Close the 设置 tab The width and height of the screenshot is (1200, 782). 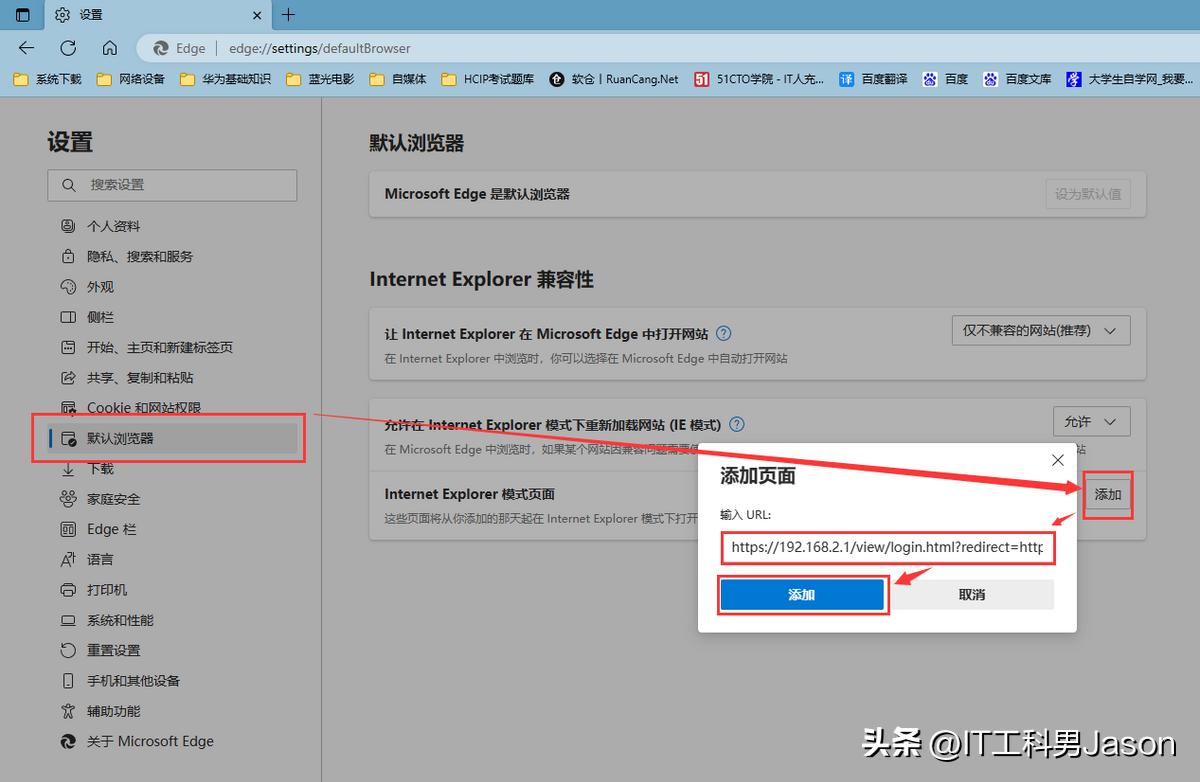[x=257, y=15]
